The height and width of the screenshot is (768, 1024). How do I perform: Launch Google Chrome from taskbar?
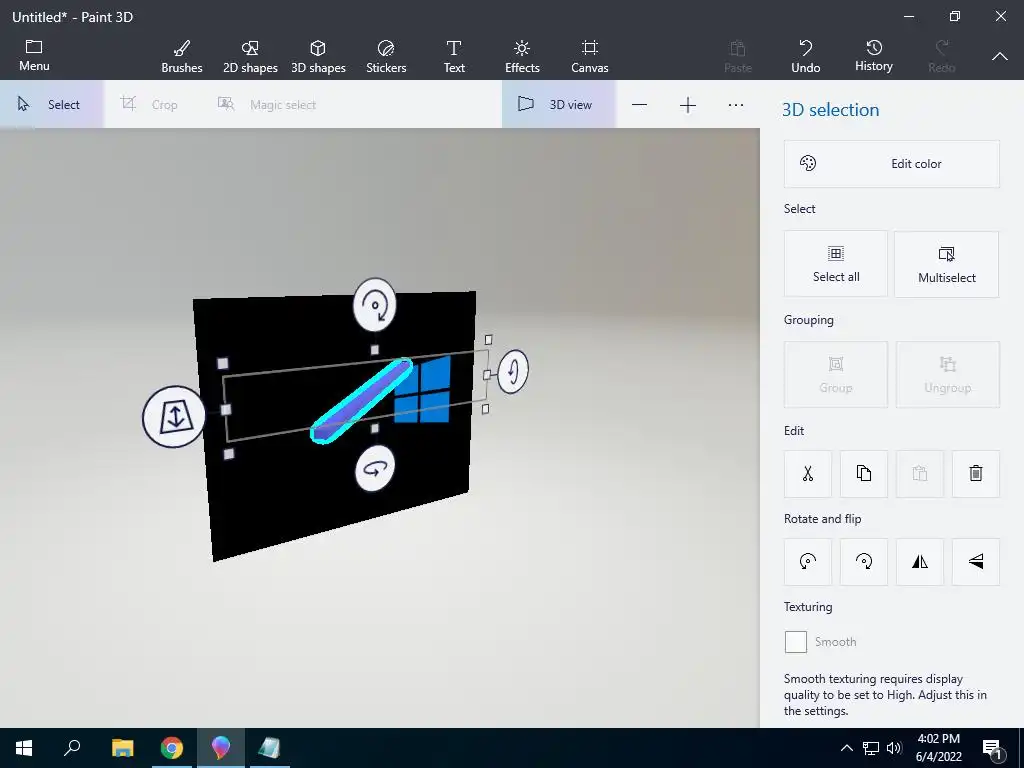click(x=172, y=748)
